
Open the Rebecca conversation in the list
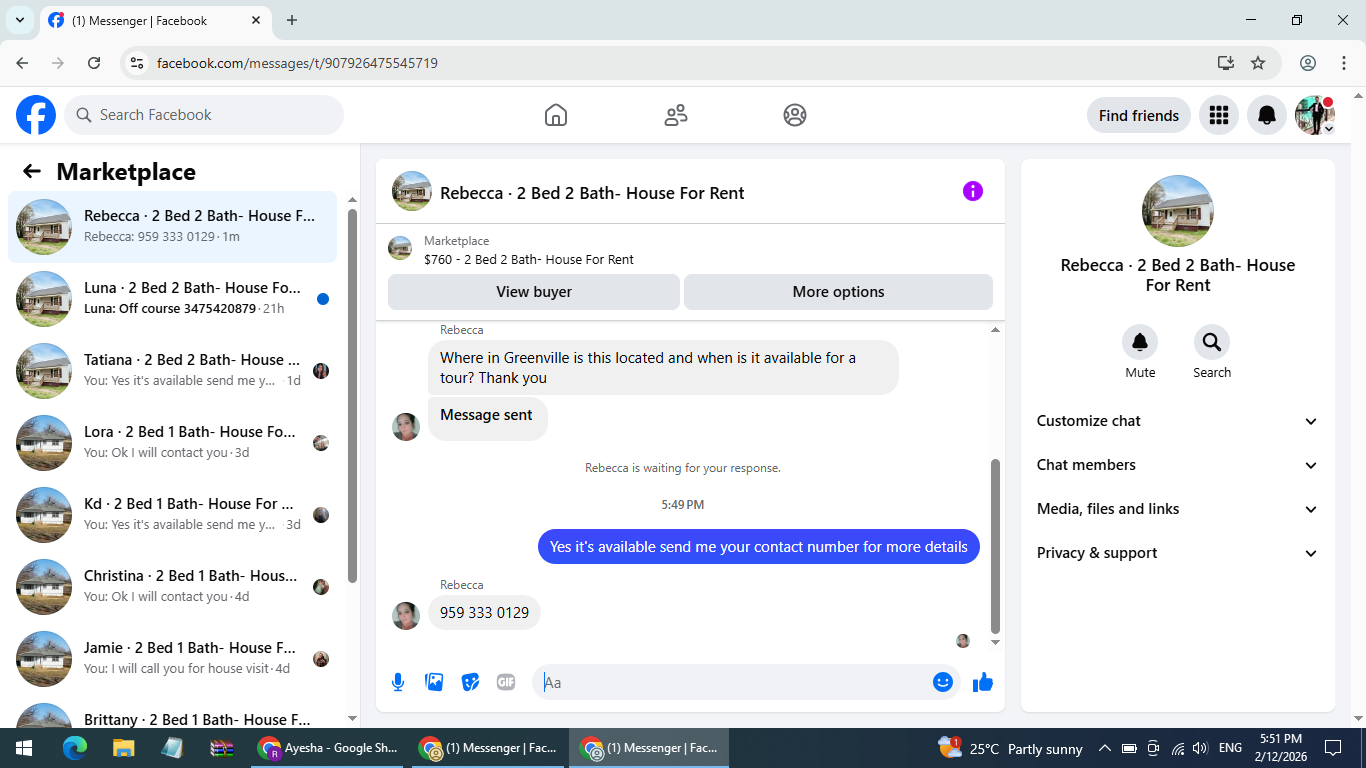(172, 227)
